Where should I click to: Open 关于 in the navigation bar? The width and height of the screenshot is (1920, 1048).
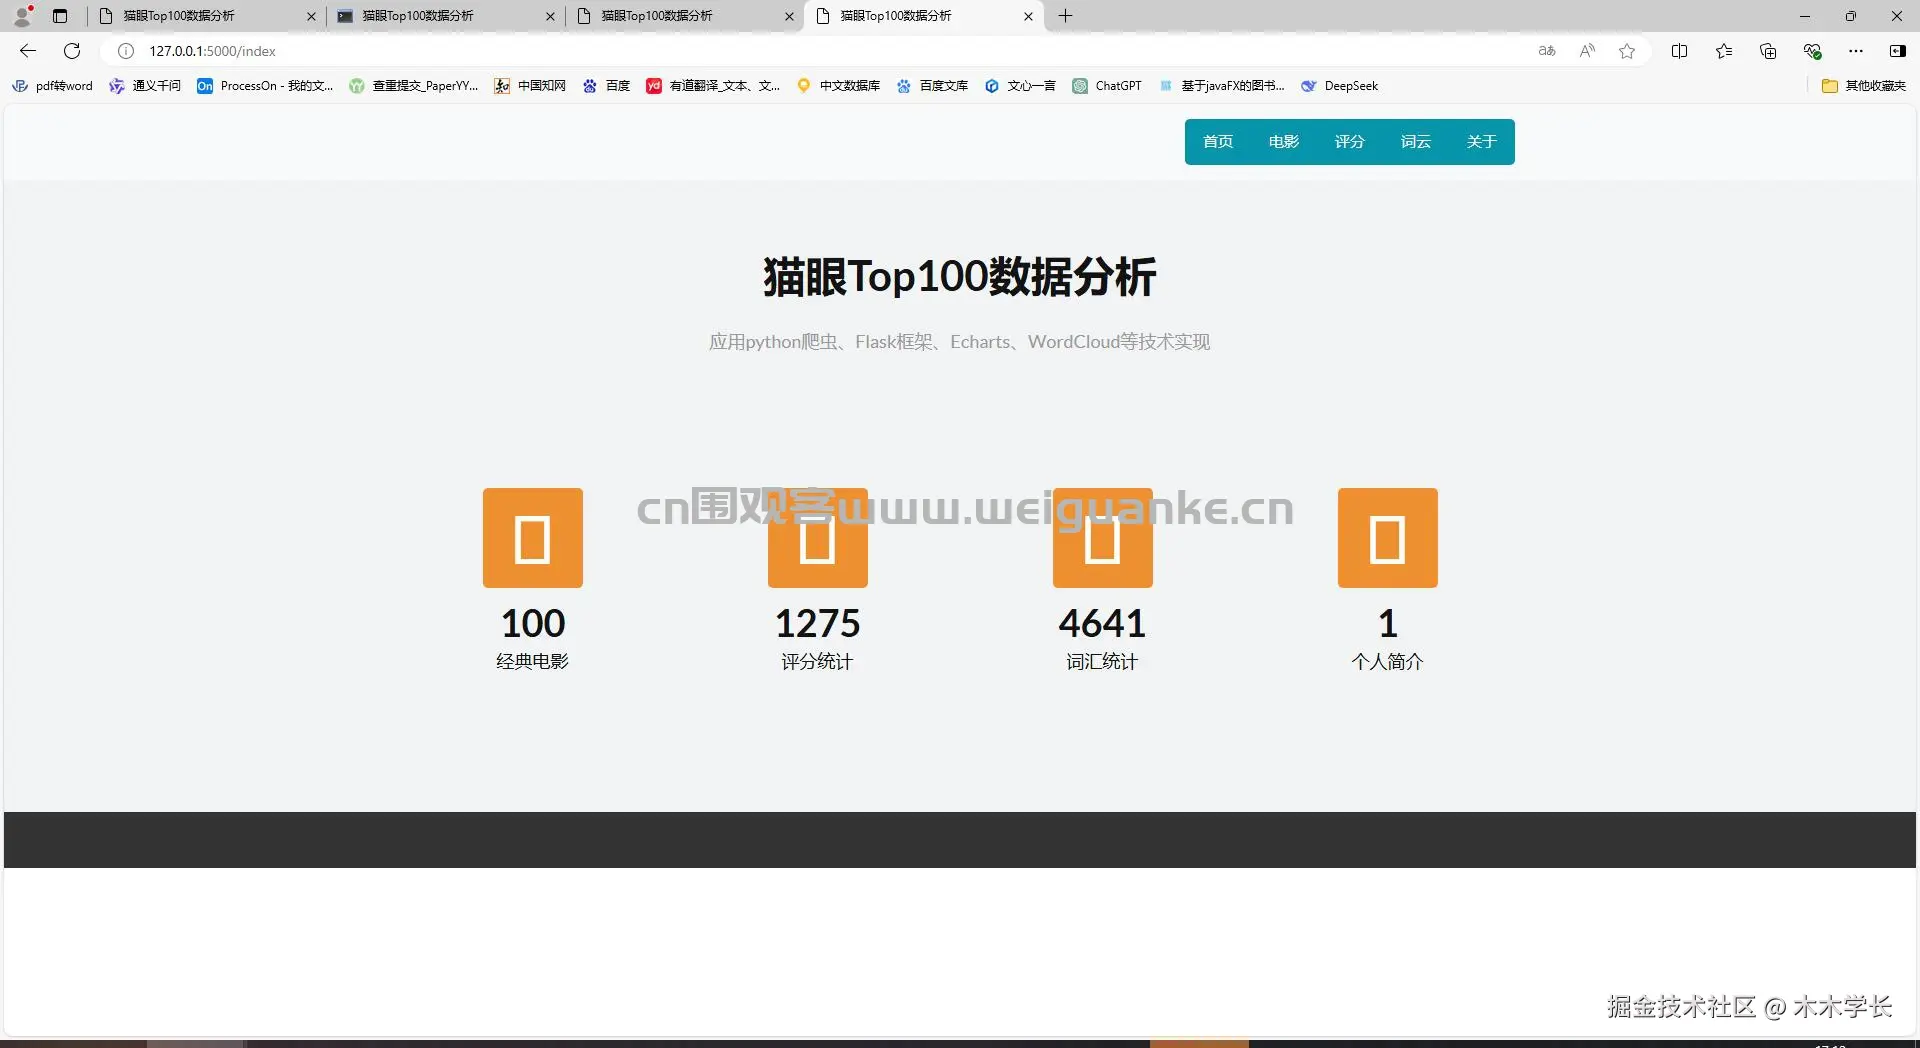tap(1482, 142)
